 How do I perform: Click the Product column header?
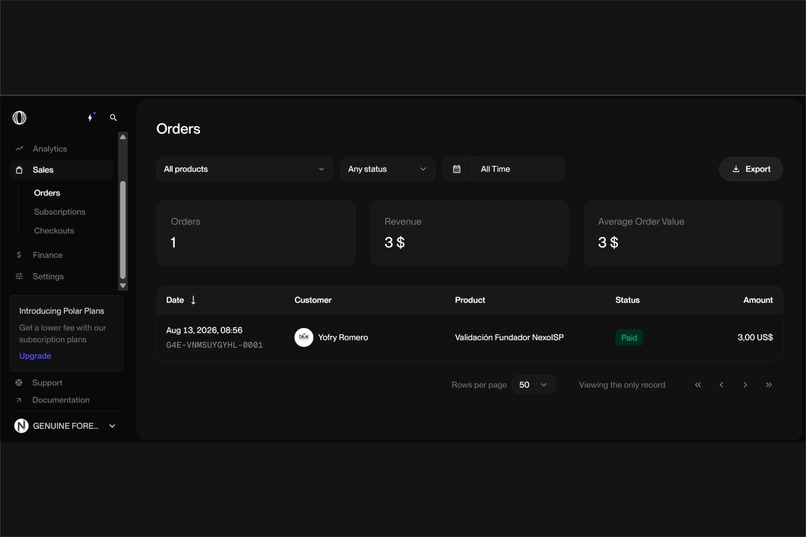(470, 300)
